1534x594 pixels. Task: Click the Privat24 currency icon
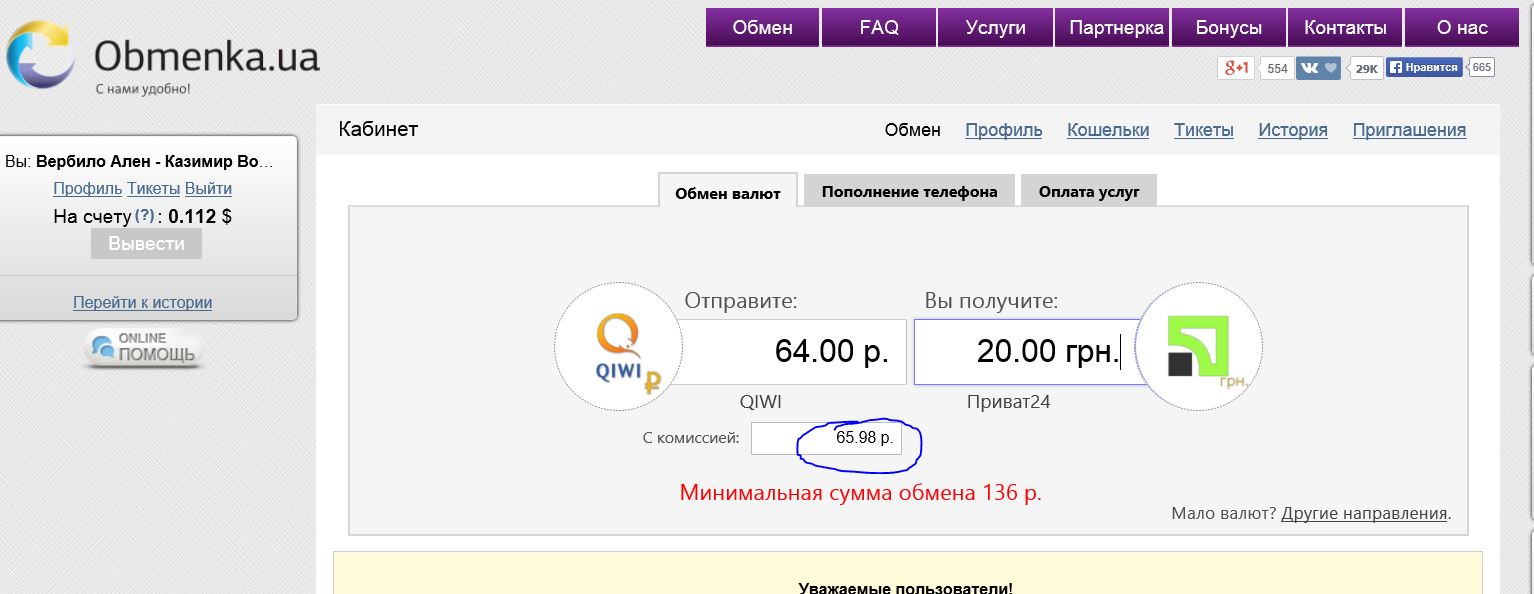click(x=1198, y=347)
